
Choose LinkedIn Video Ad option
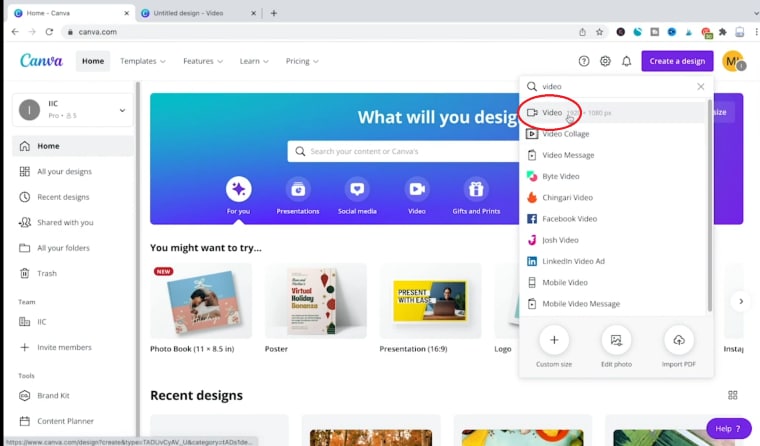tap(613, 261)
